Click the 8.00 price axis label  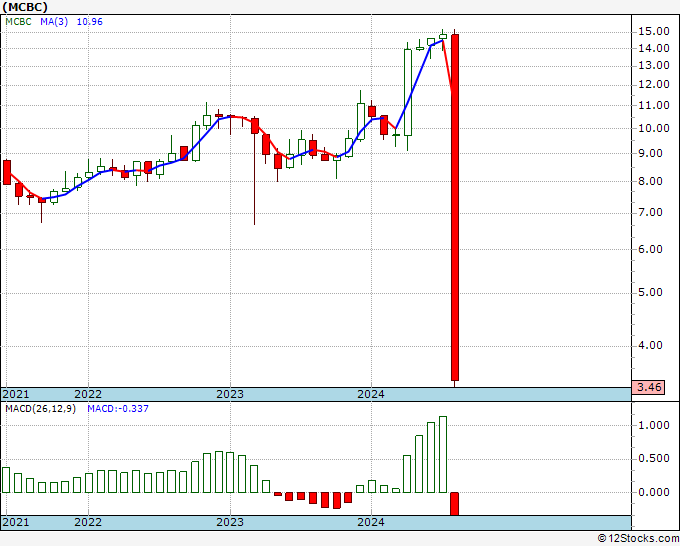(x=651, y=182)
